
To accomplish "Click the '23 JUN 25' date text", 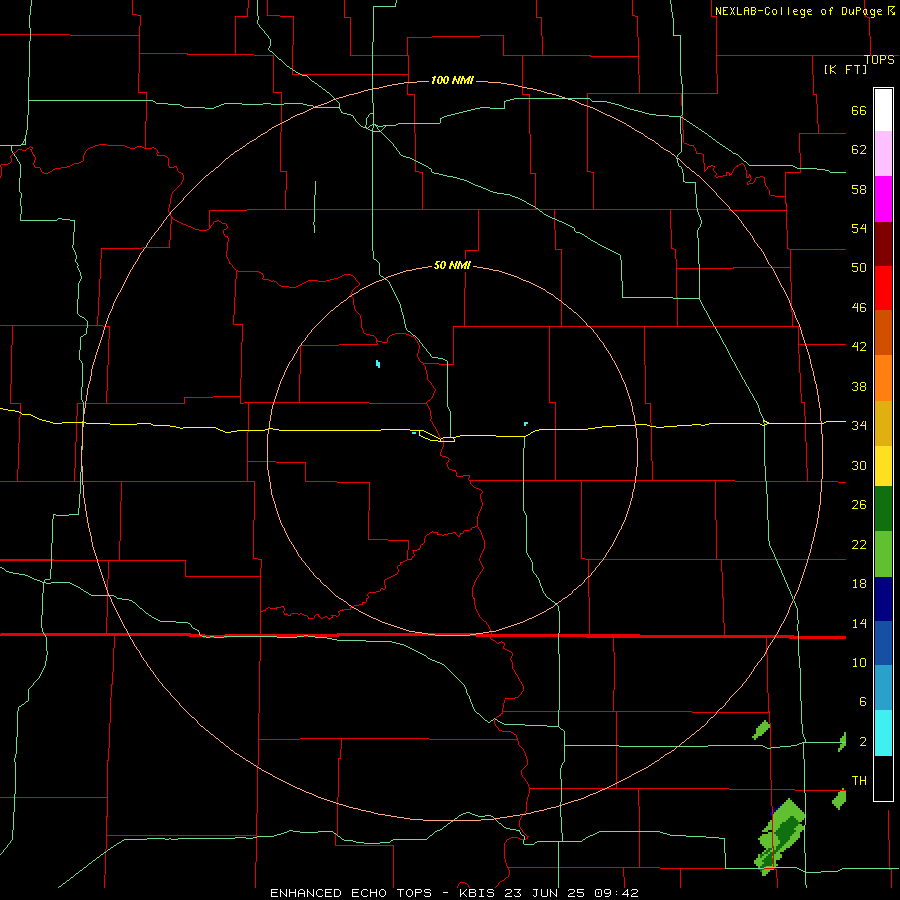I will point(546,893).
